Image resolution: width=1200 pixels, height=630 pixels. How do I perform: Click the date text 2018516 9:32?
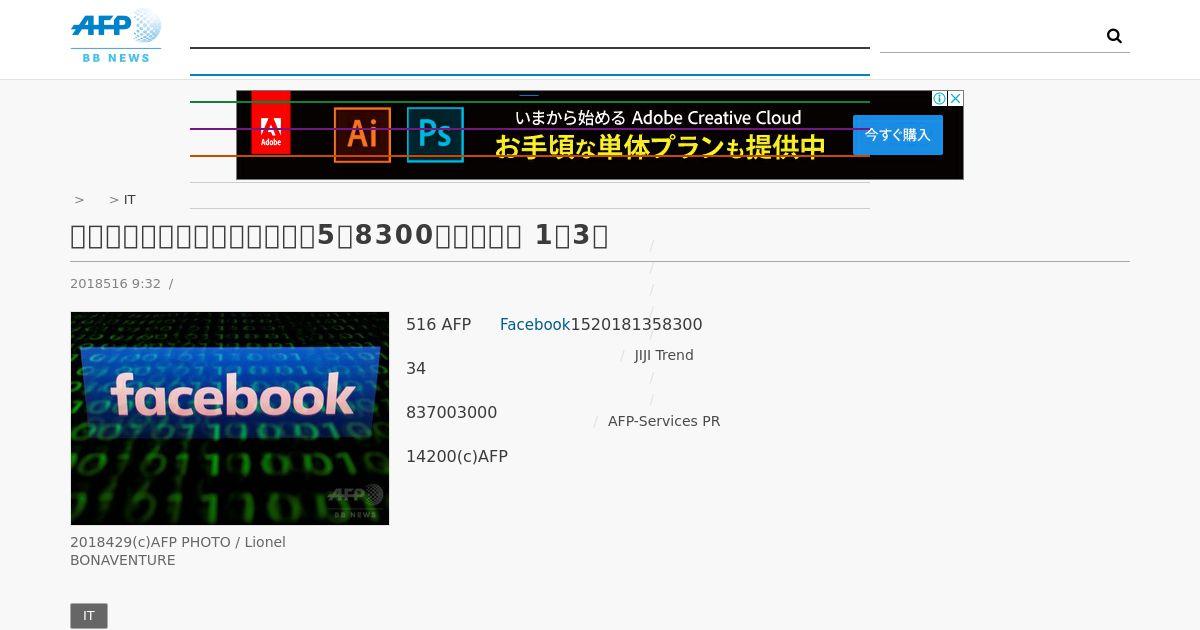point(115,283)
